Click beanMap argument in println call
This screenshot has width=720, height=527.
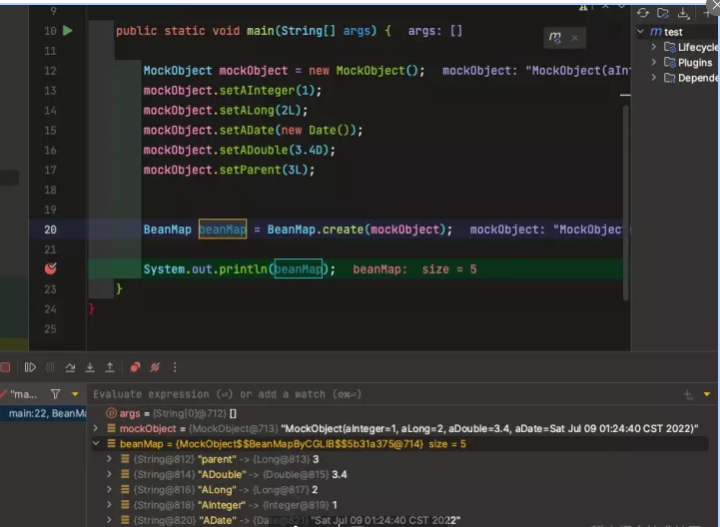click(x=298, y=269)
